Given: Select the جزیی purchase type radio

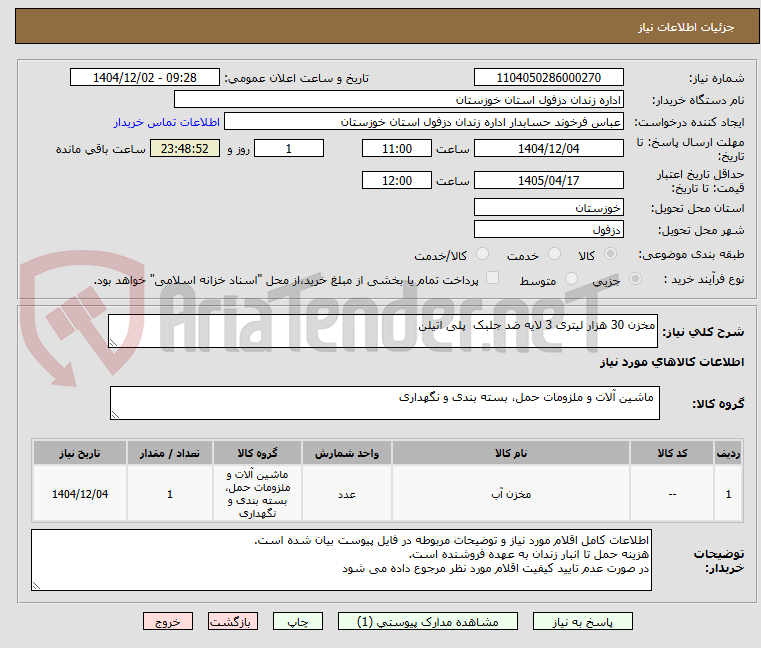Looking at the screenshot, I should point(635,279).
